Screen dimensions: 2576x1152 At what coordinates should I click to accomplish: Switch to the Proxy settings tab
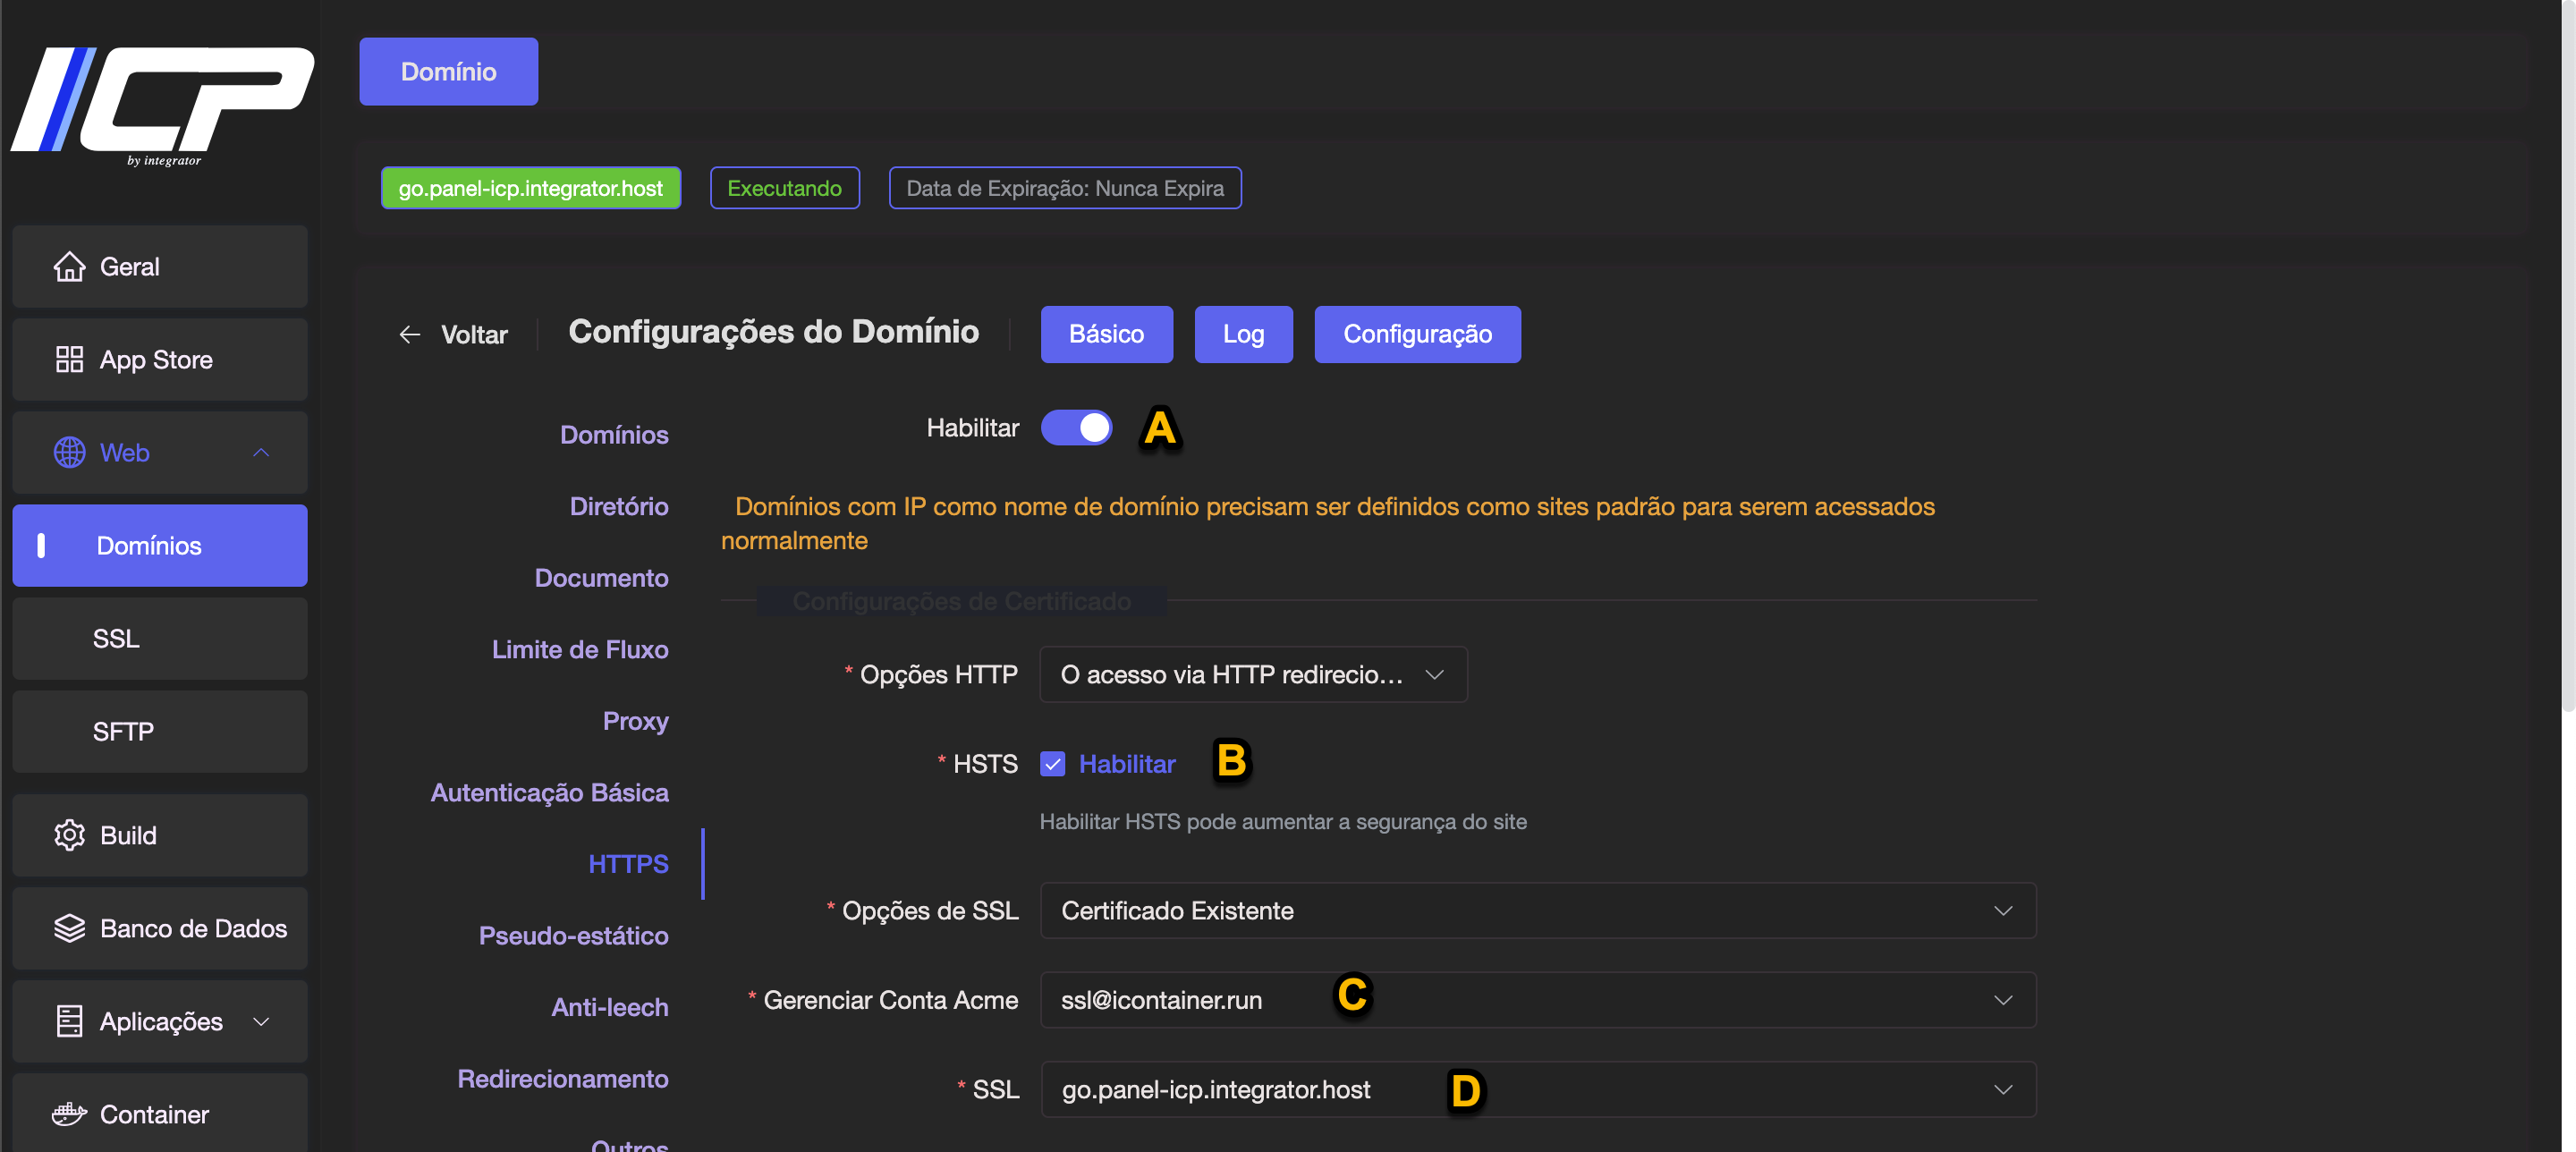pyautogui.click(x=635, y=721)
